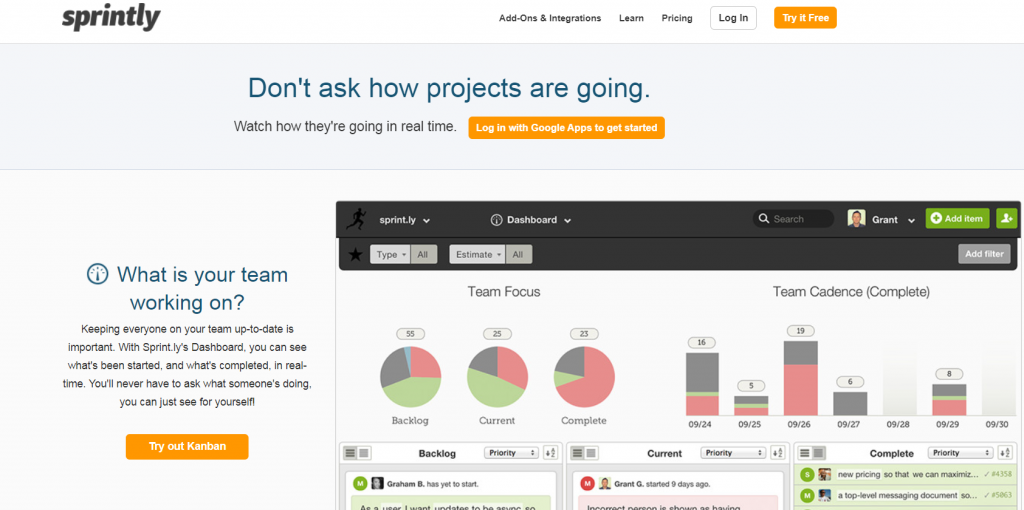Click the Log In button
Image resolution: width=1024 pixels, height=510 pixels.
pyautogui.click(x=733, y=18)
